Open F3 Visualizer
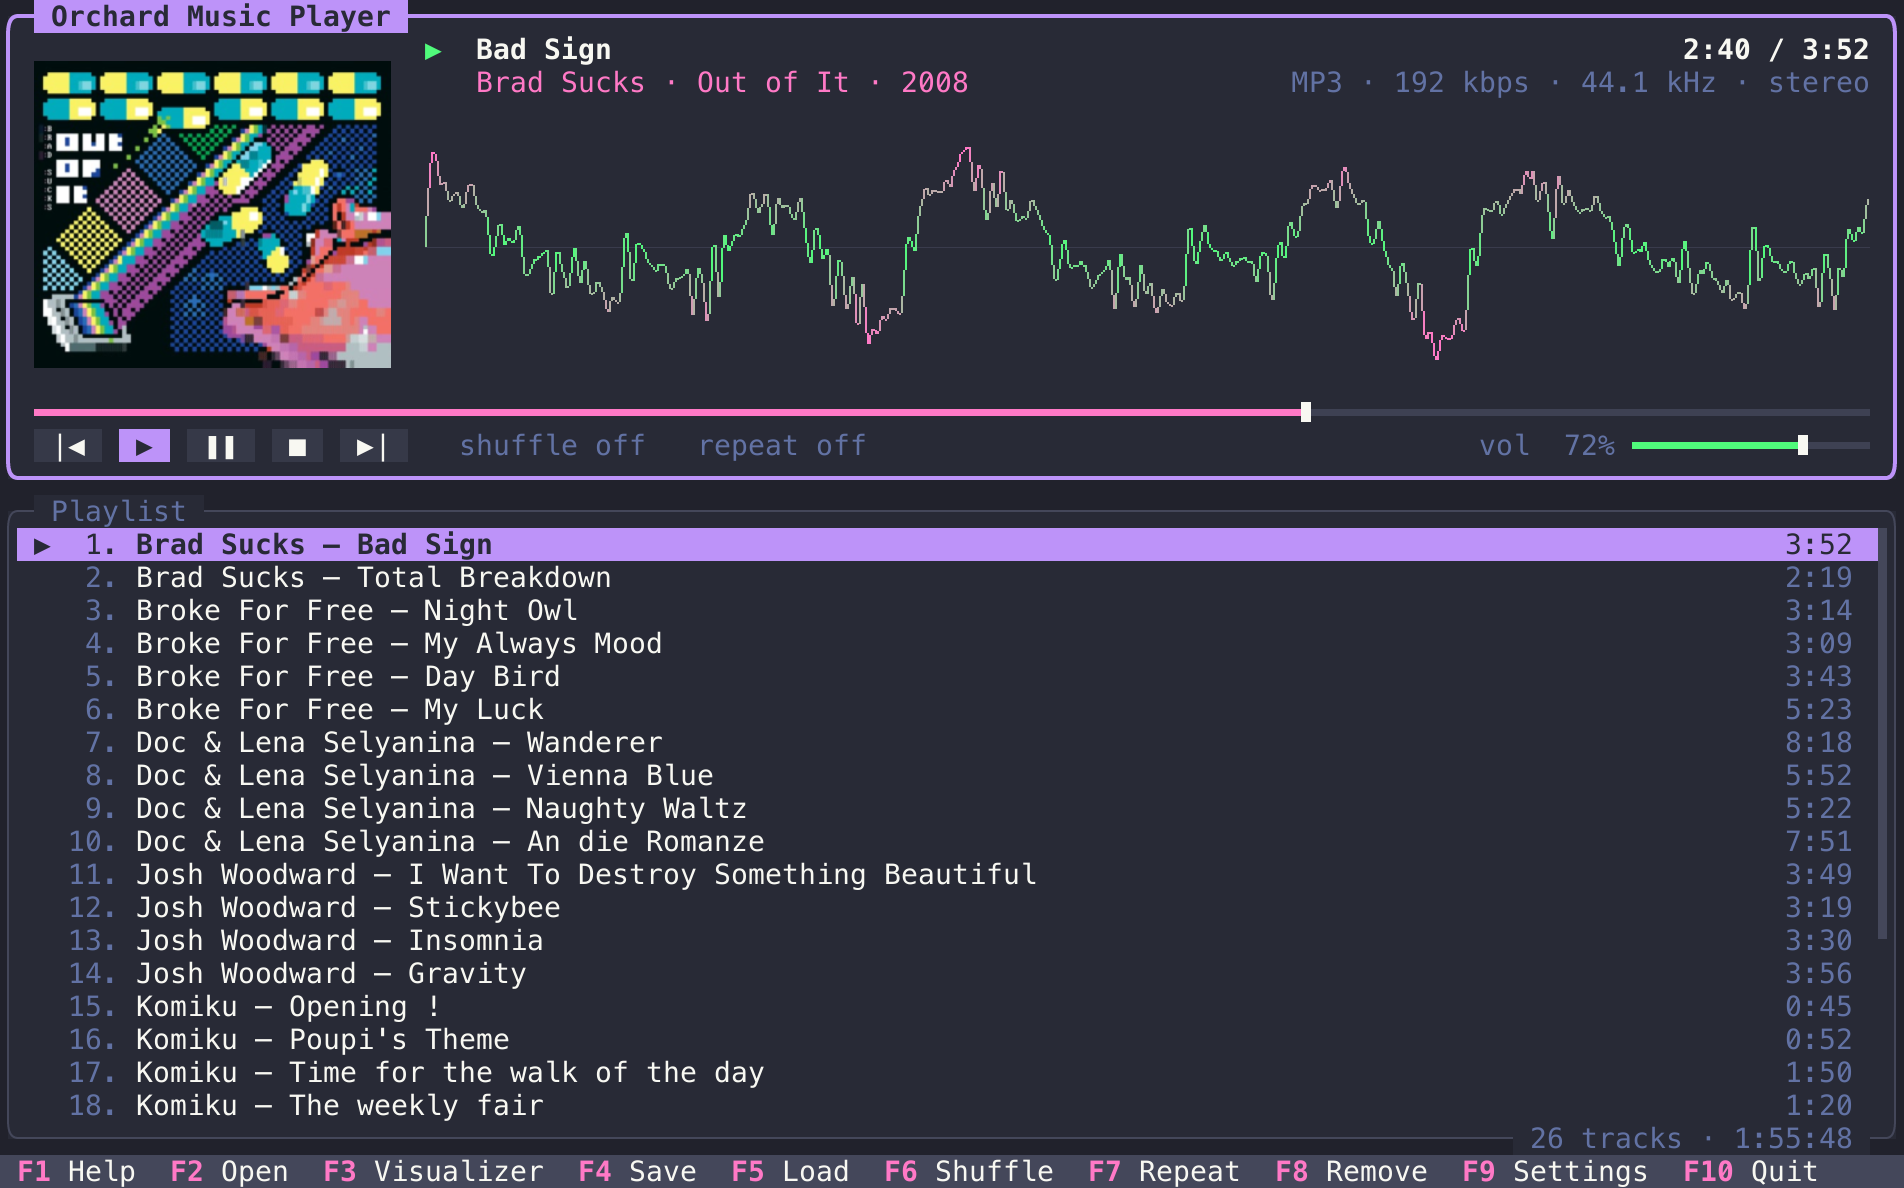Viewport: 1904px width, 1188px height. coord(433,1171)
